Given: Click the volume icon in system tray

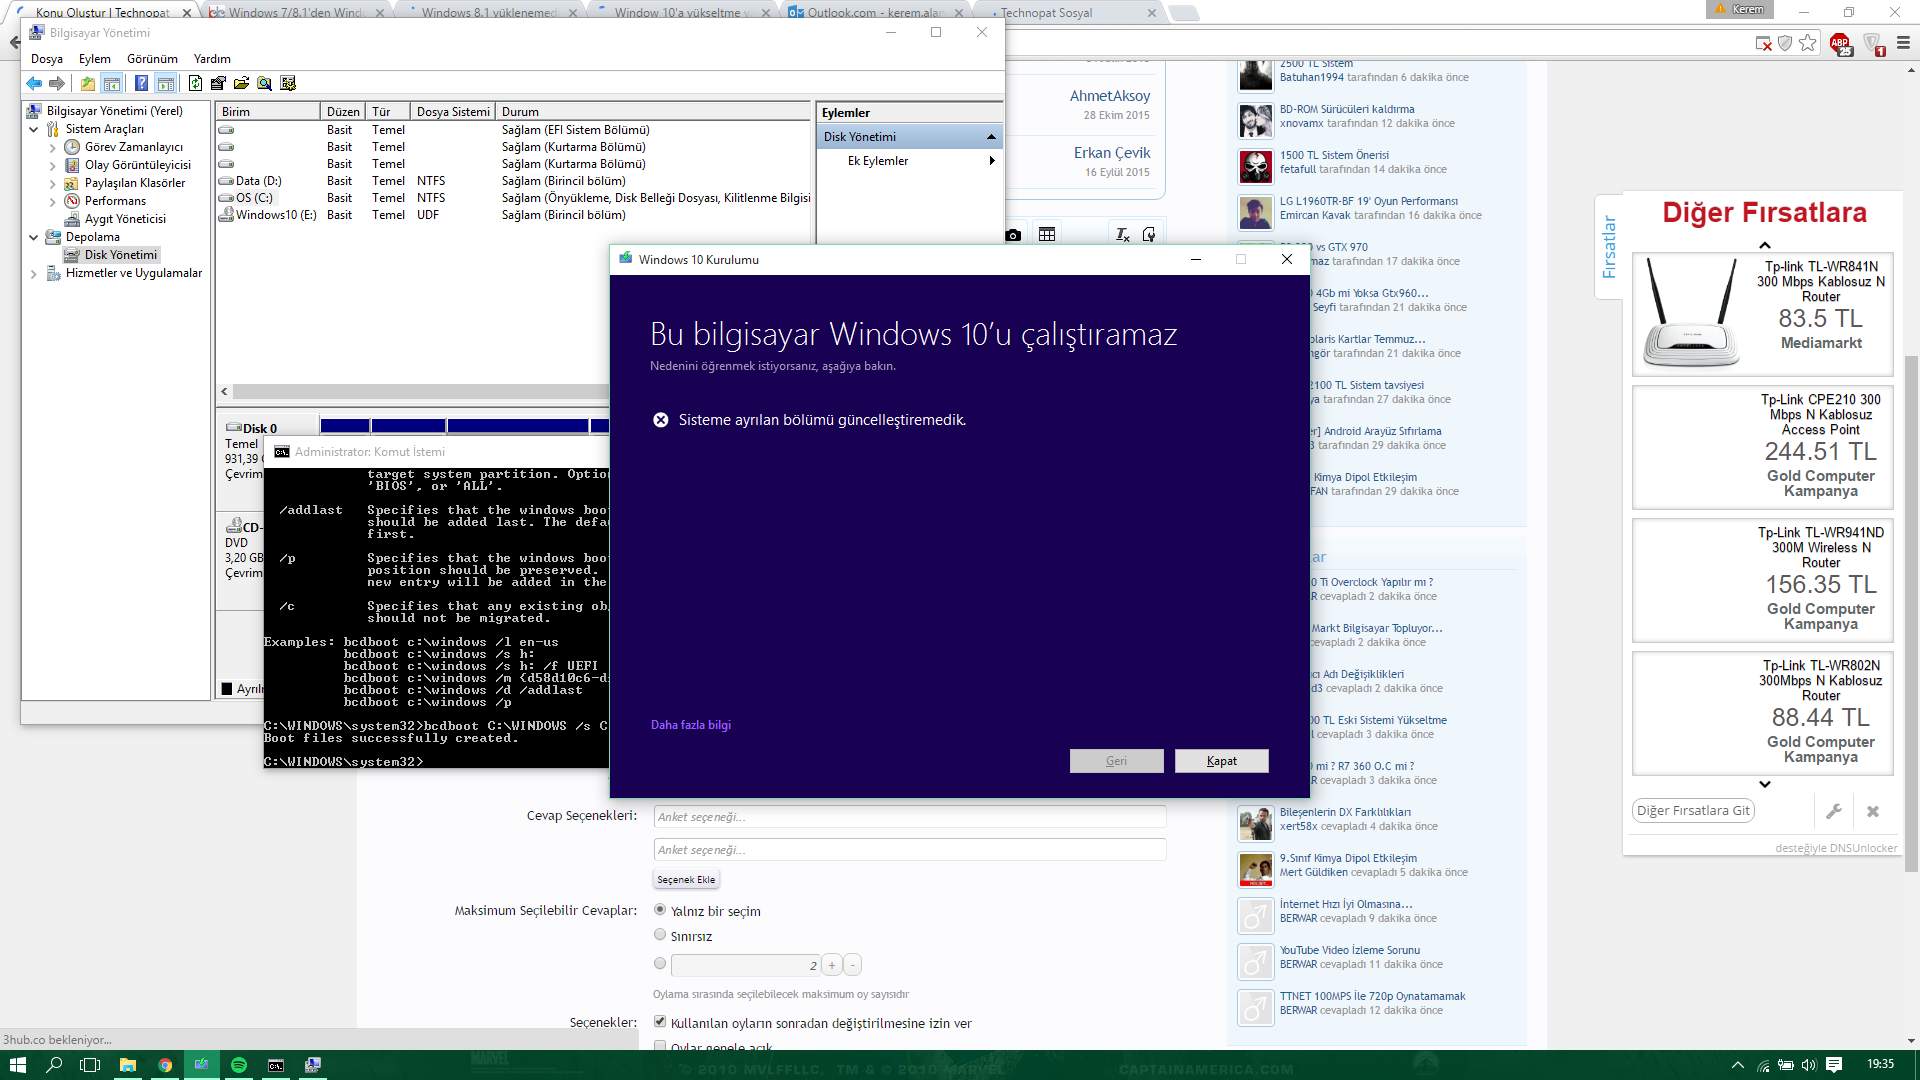Looking at the screenshot, I should [1808, 1065].
